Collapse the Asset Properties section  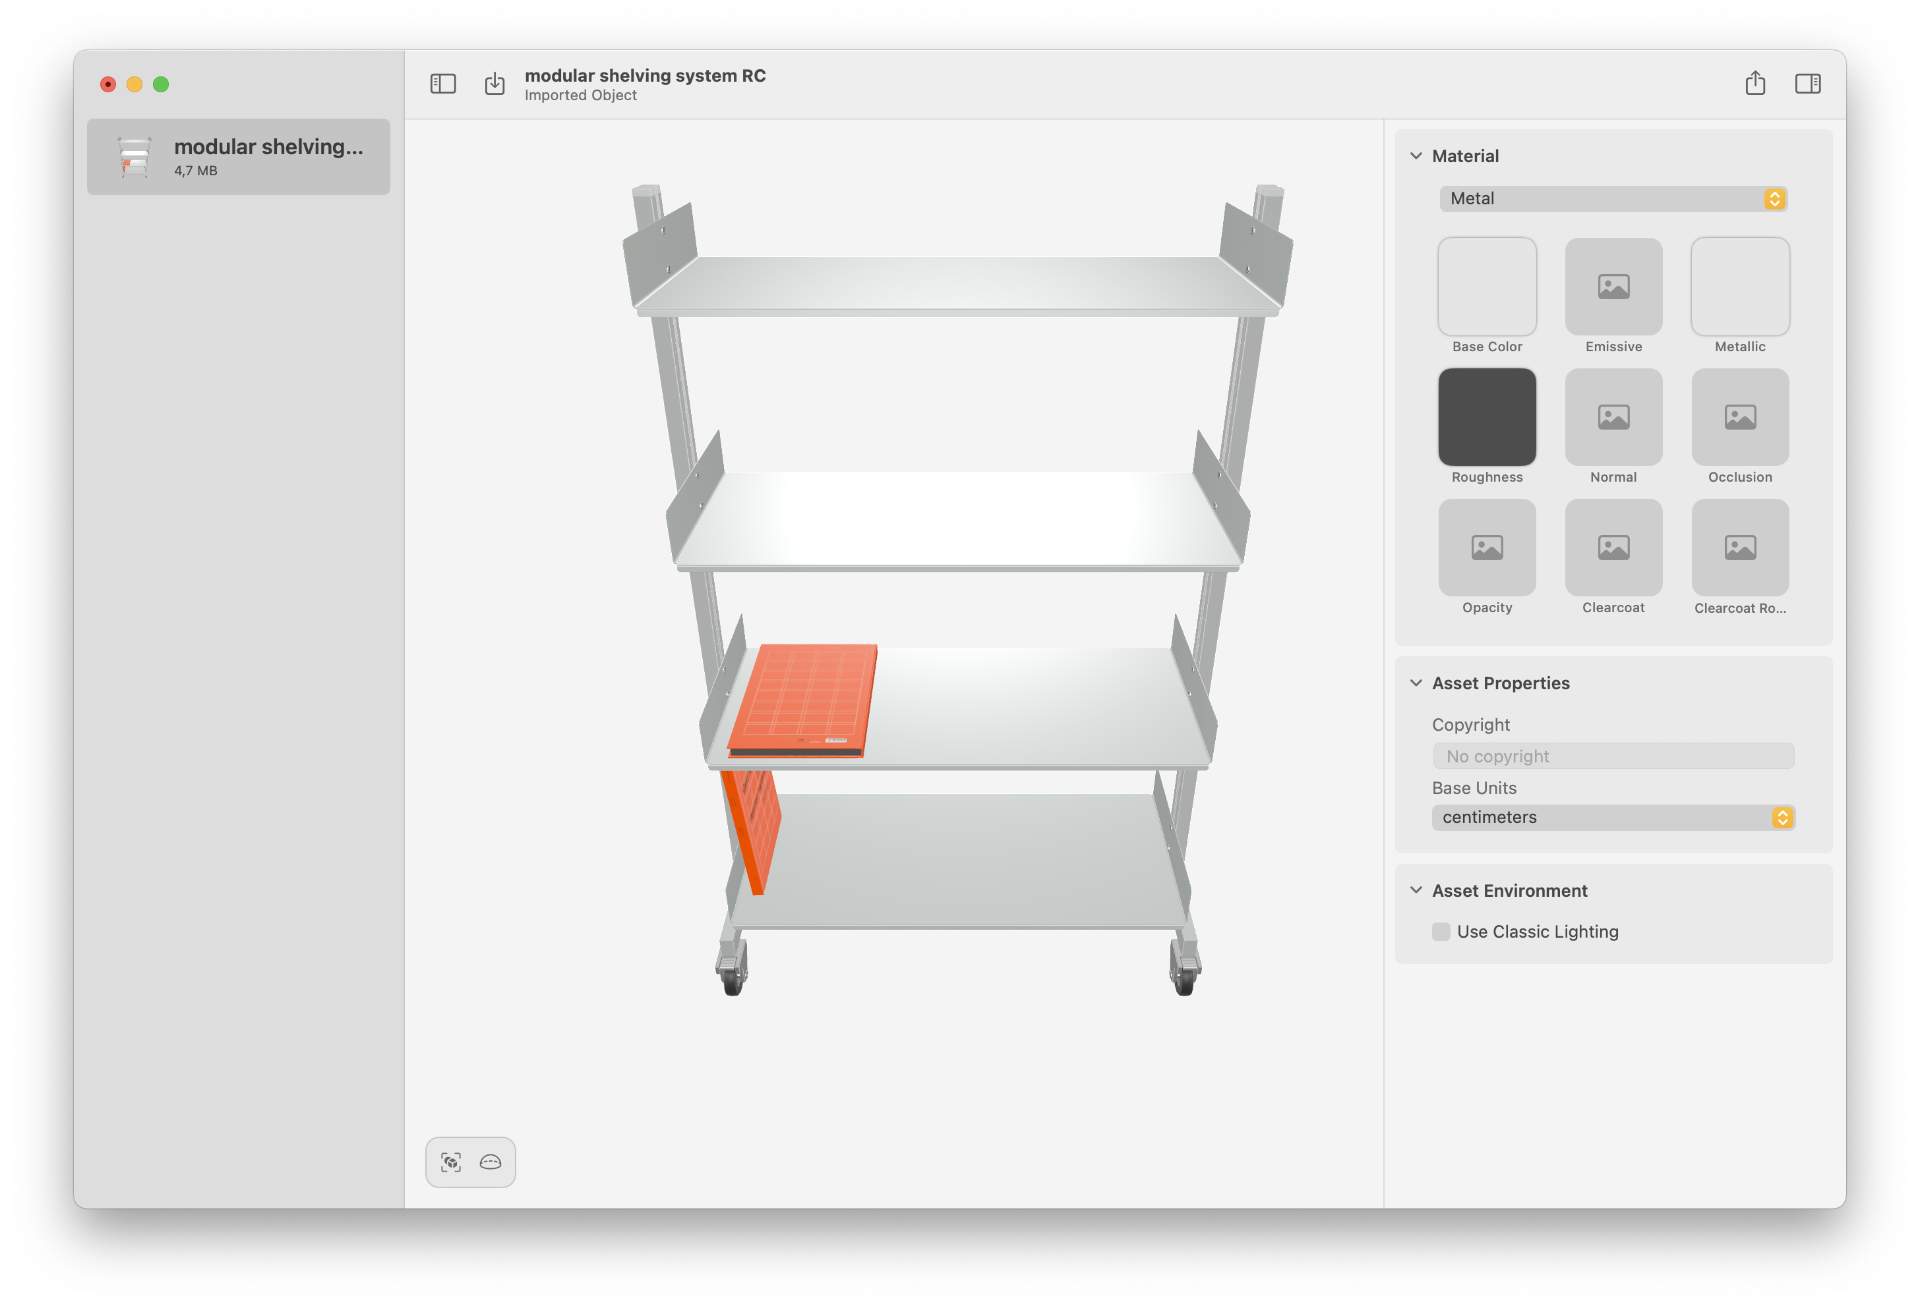click(x=1416, y=683)
